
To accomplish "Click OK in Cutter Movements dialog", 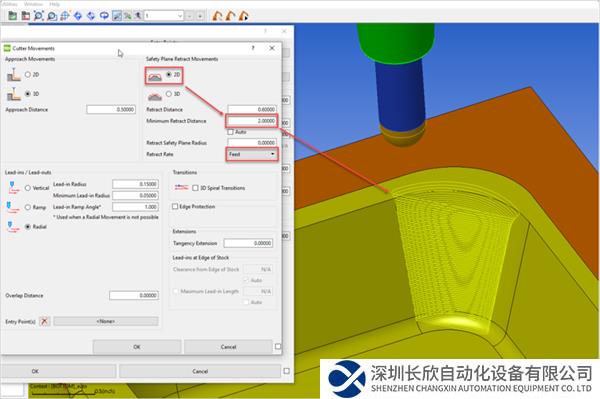I will [137, 347].
